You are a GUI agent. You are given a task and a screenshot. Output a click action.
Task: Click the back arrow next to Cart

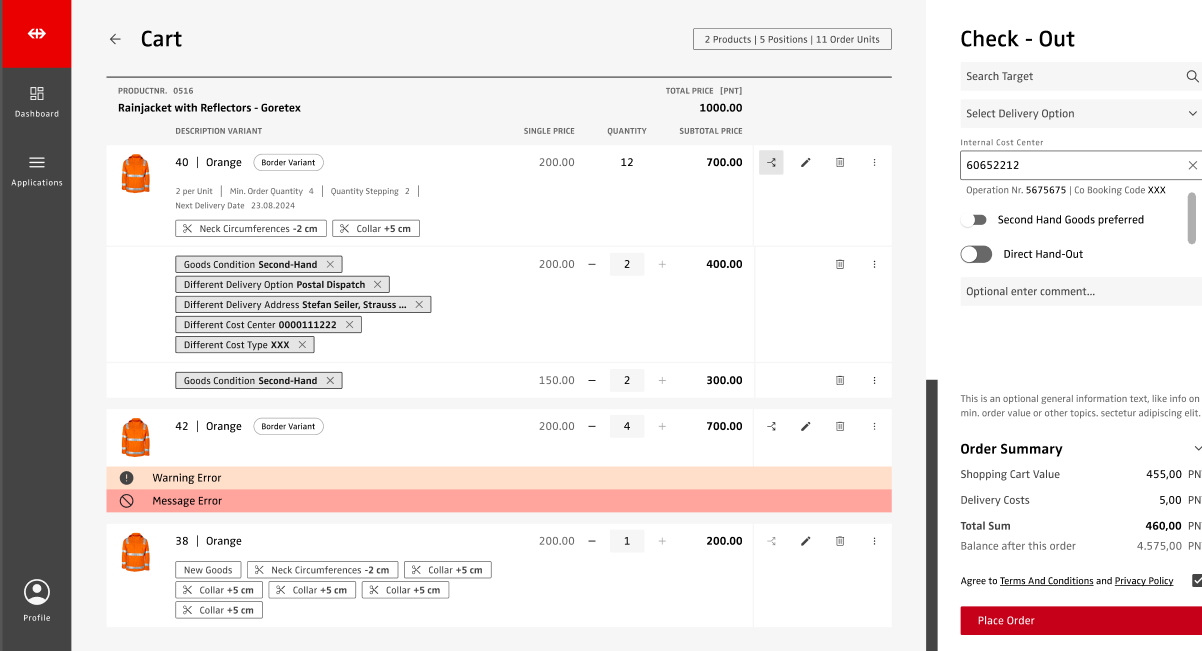coord(115,39)
